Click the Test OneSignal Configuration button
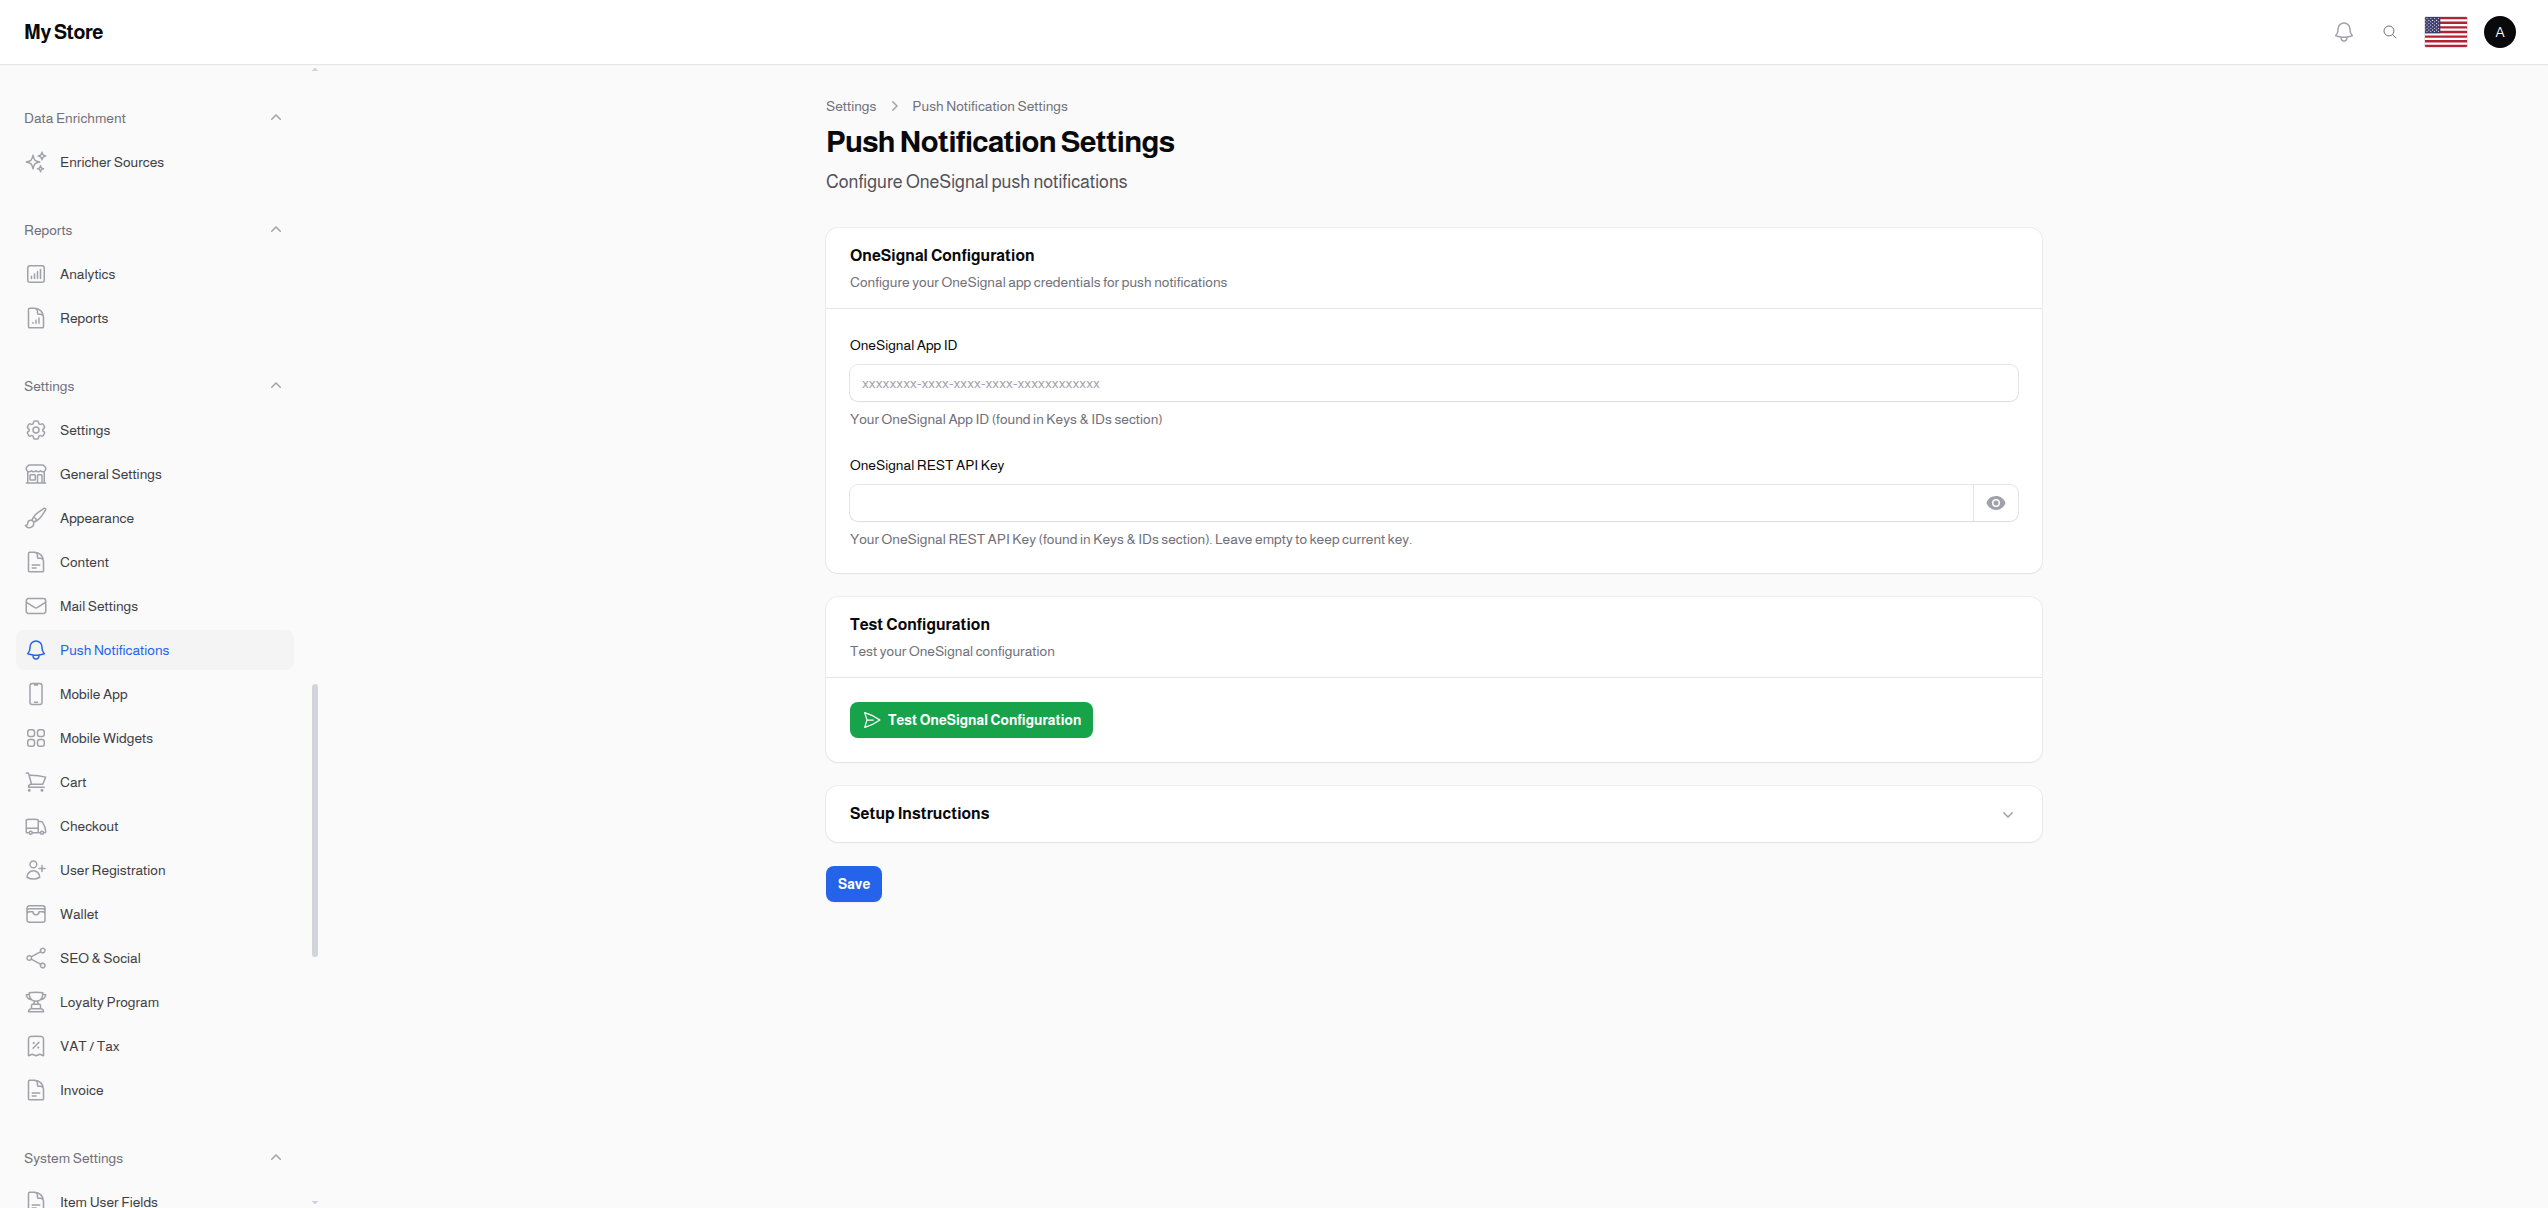 970,719
